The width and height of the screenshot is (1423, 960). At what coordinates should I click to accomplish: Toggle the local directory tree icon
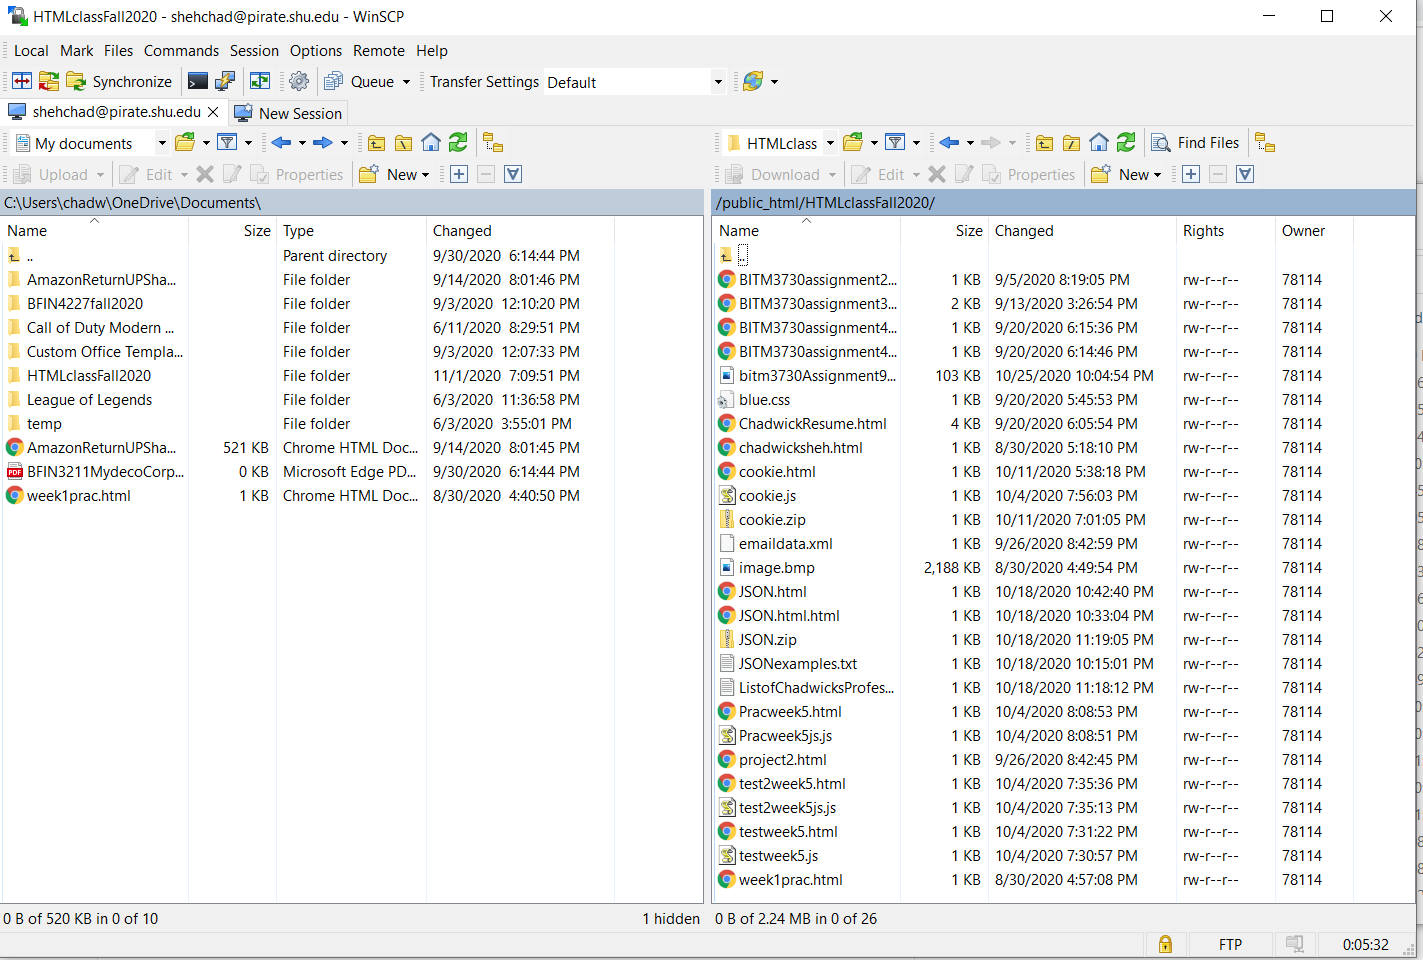click(493, 143)
